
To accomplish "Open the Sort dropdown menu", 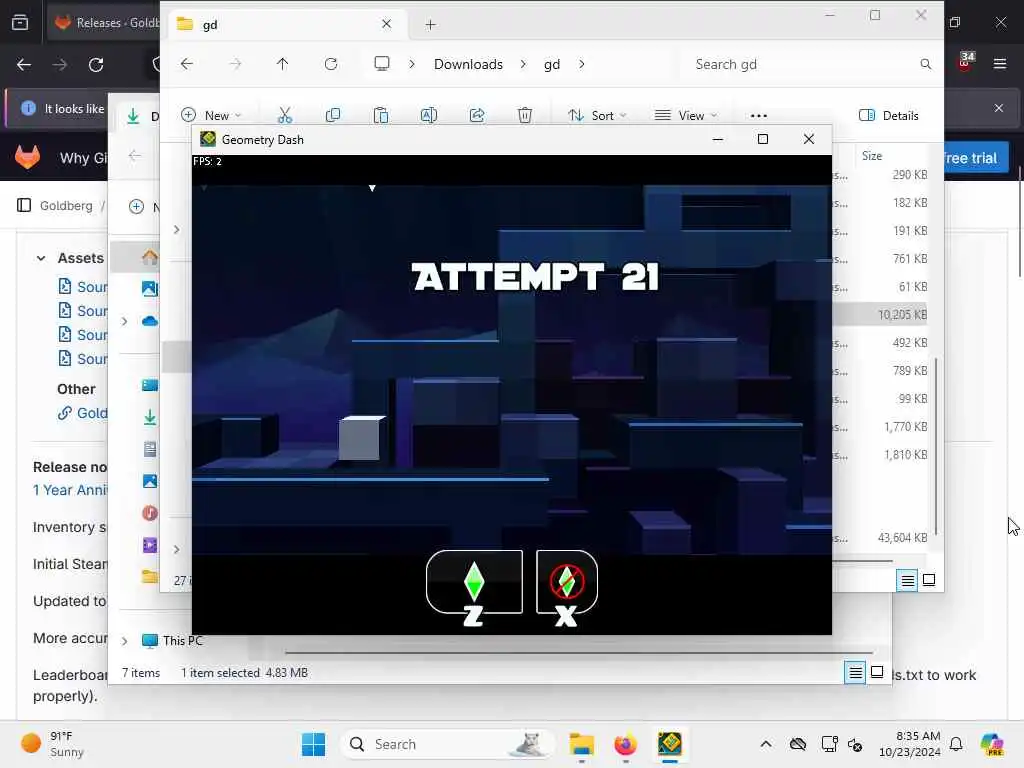I will click(x=597, y=116).
